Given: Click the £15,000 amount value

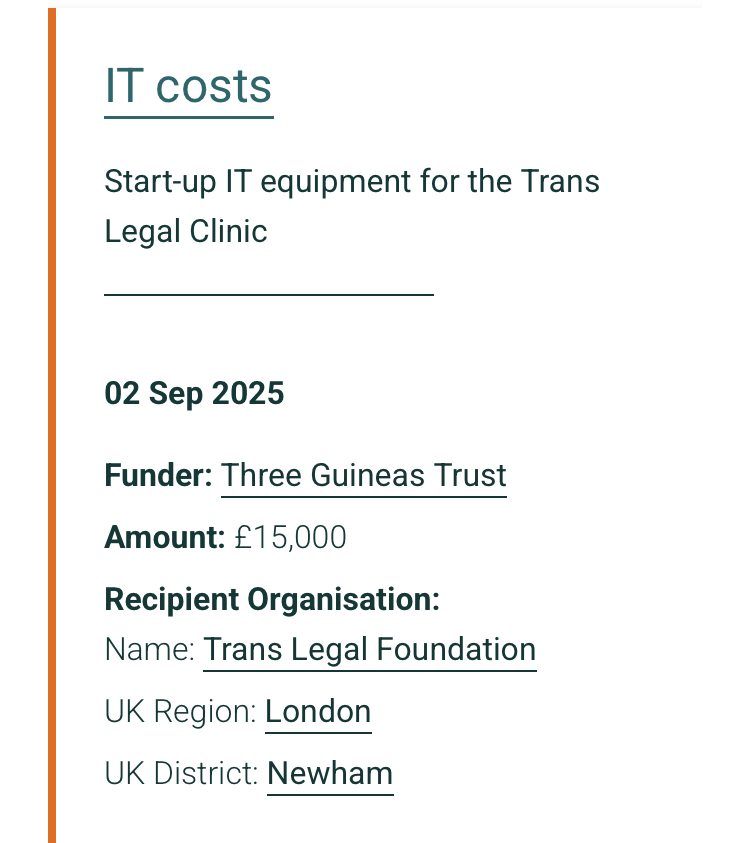Looking at the screenshot, I should coord(290,538).
